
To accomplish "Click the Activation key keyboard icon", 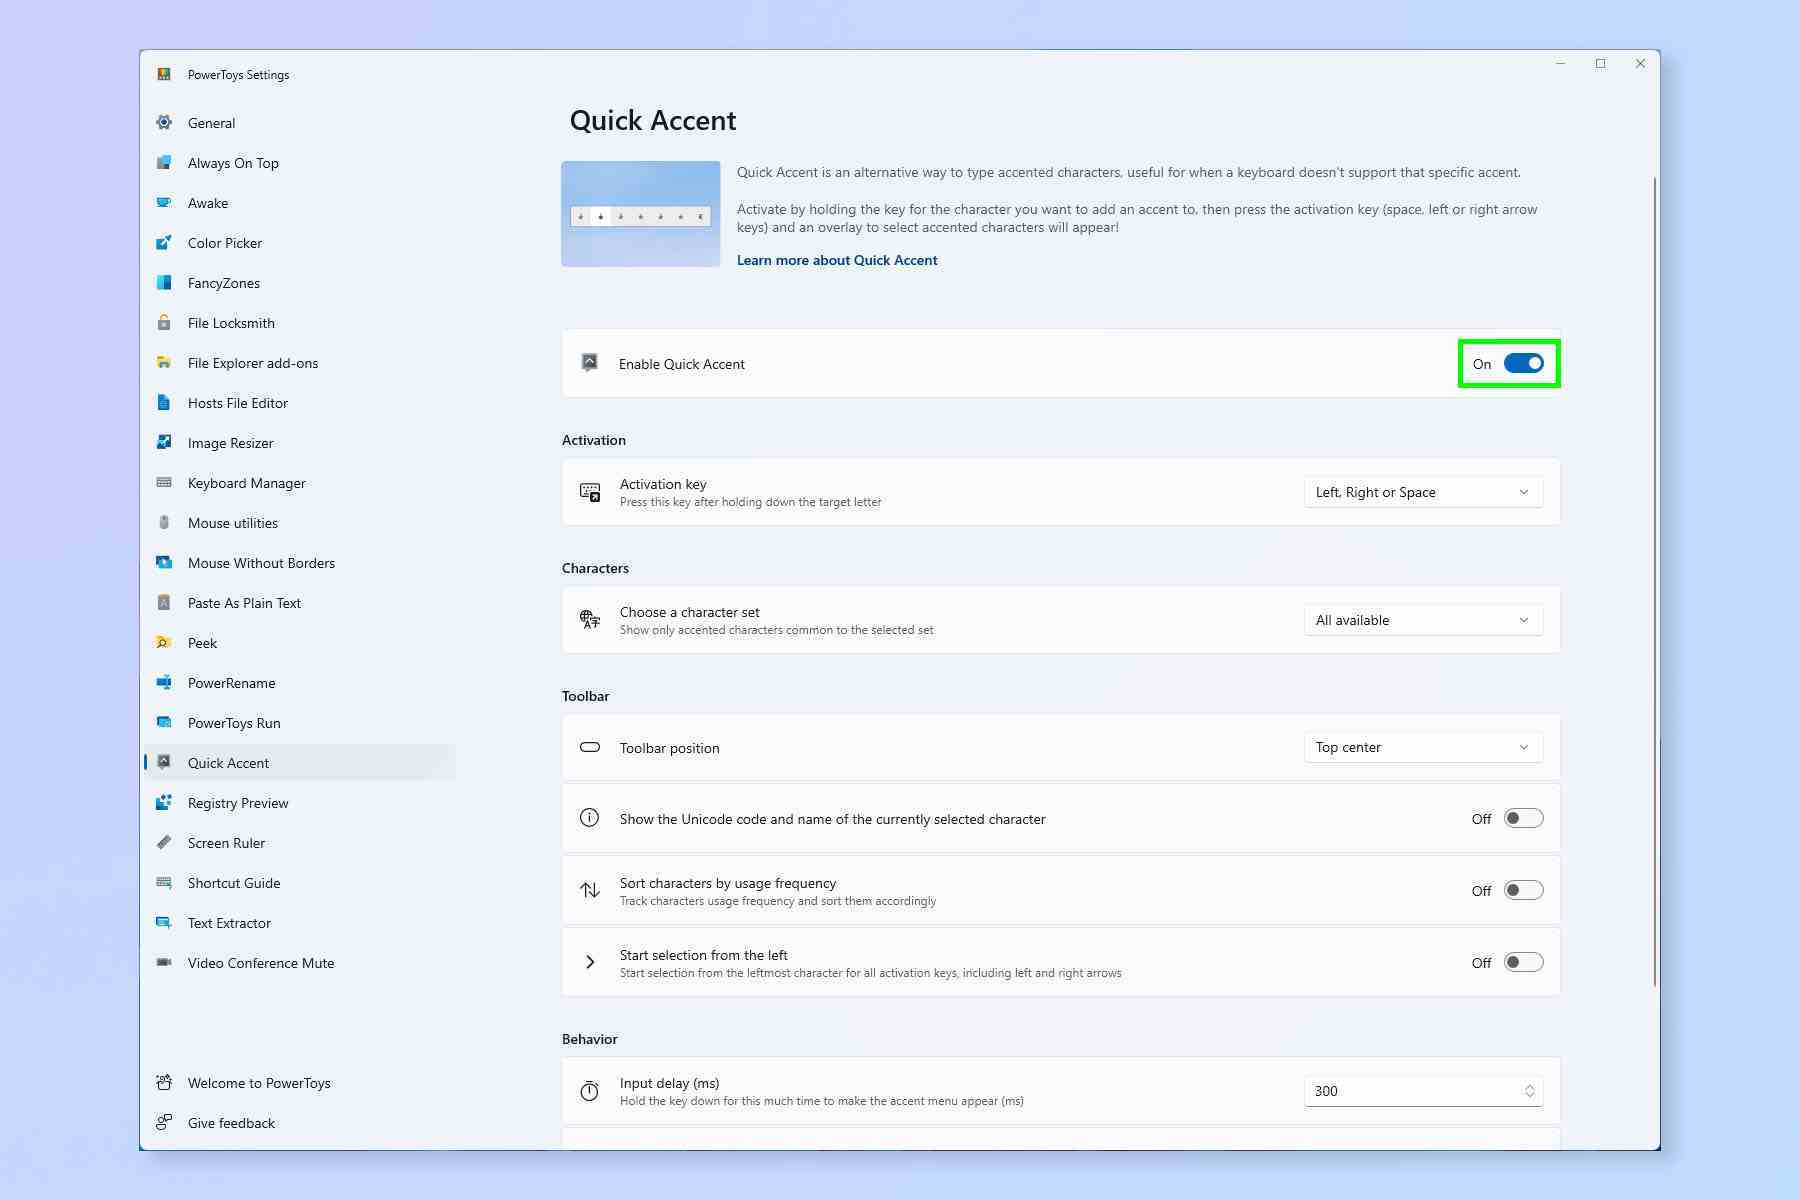I will [x=590, y=492].
